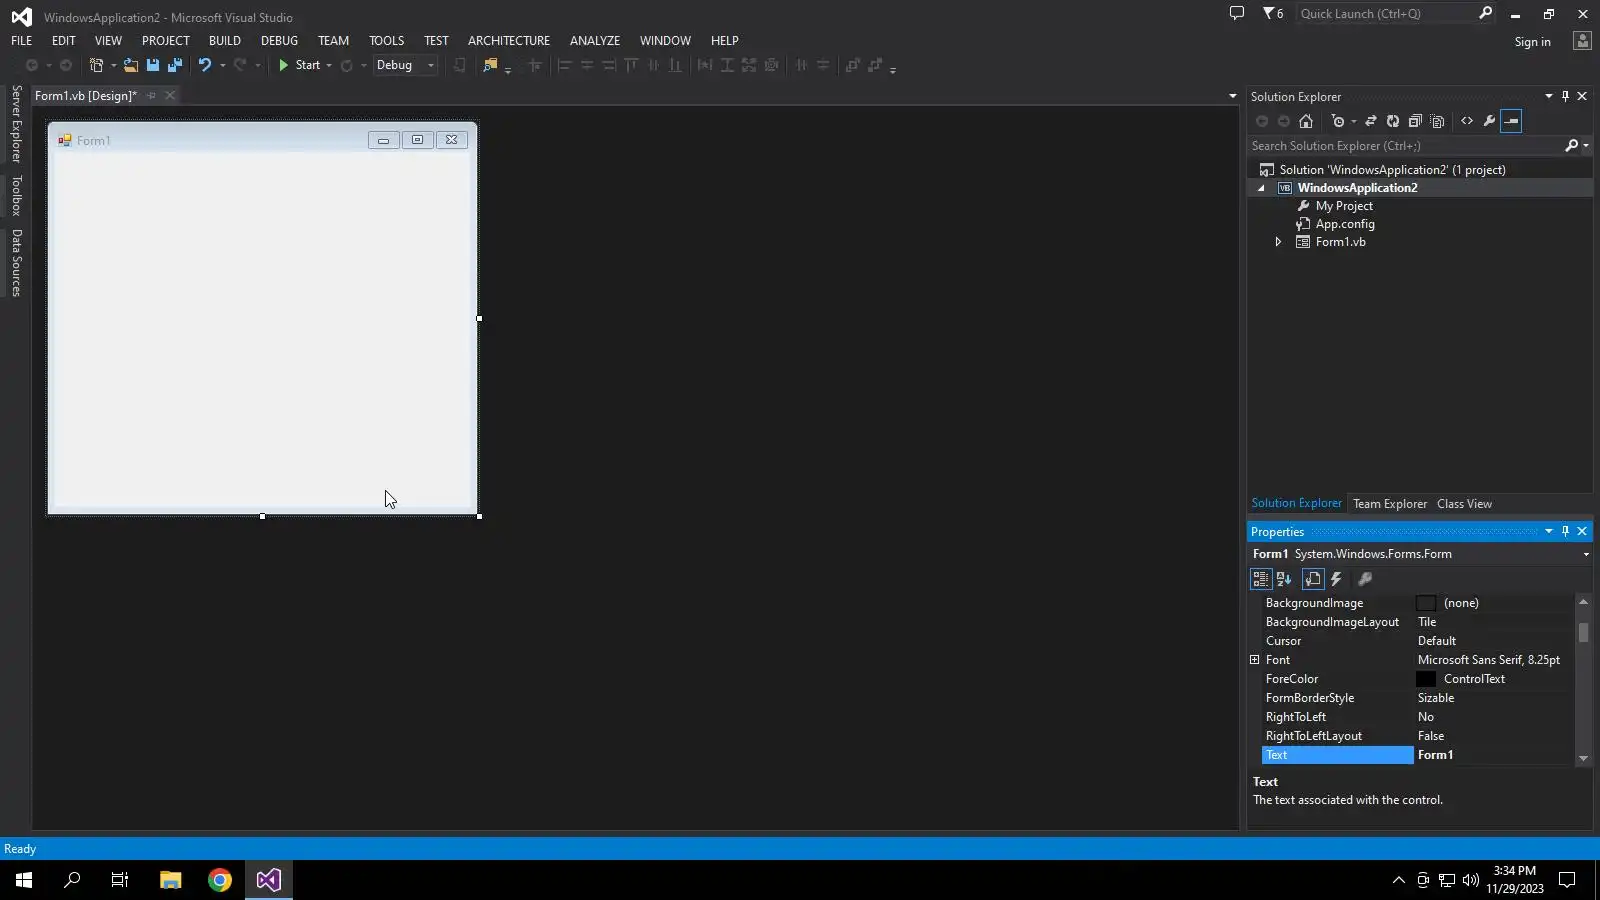Select My Project in Solution Explorer

1344,206
